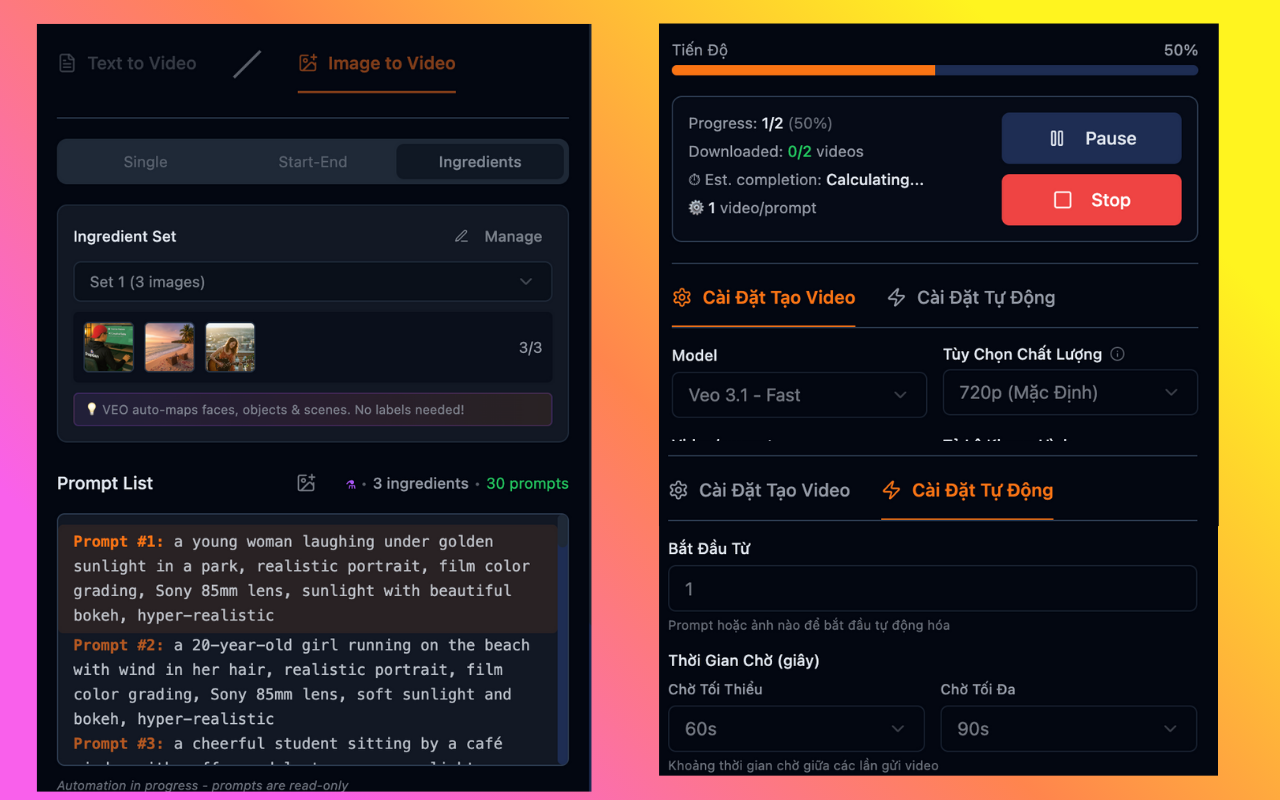Image resolution: width=1280 pixels, height=800 pixels.
Task: Click the image icon in the Image to Video tab
Action: point(308,63)
